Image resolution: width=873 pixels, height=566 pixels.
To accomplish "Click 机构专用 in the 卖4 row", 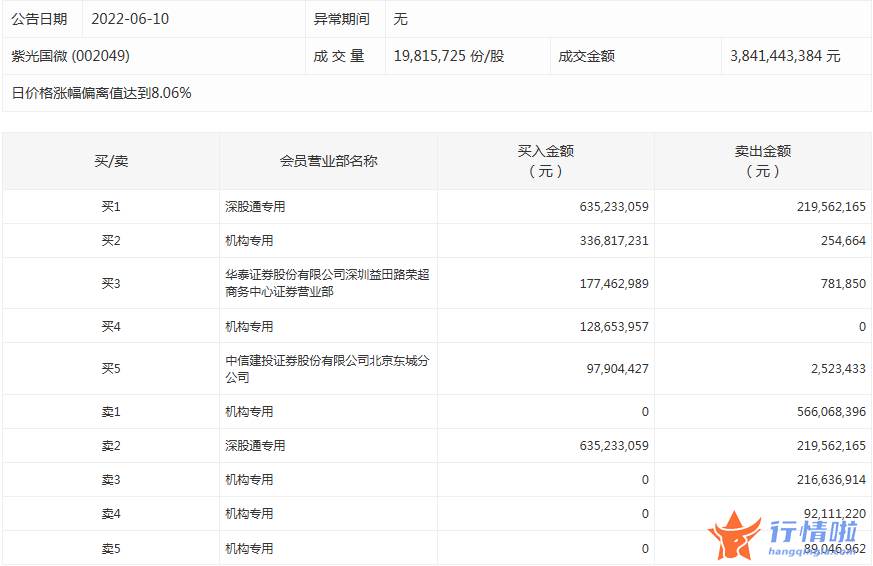I will (x=249, y=513).
